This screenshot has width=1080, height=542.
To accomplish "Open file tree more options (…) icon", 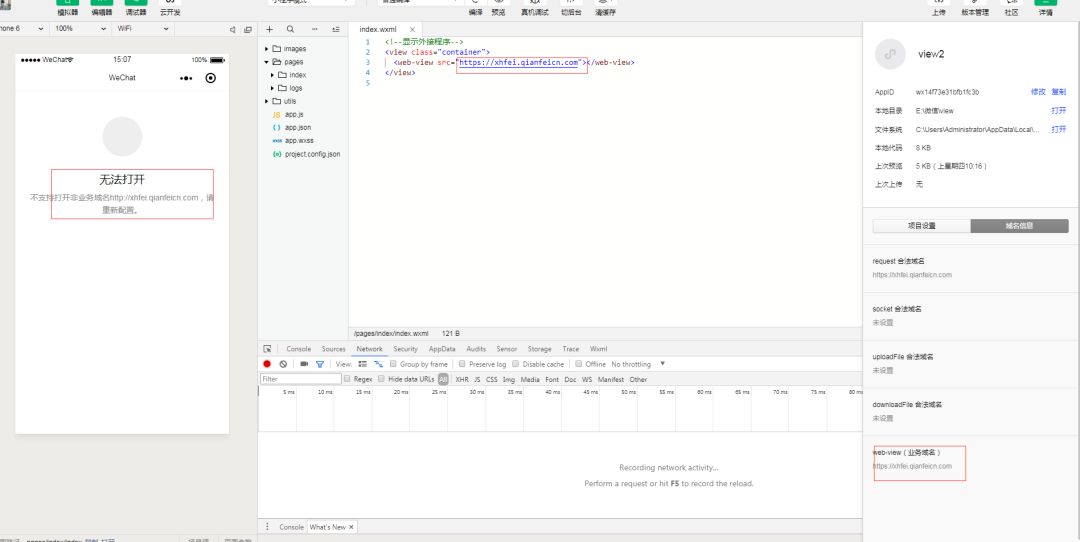I will click(x=315, y=29).
